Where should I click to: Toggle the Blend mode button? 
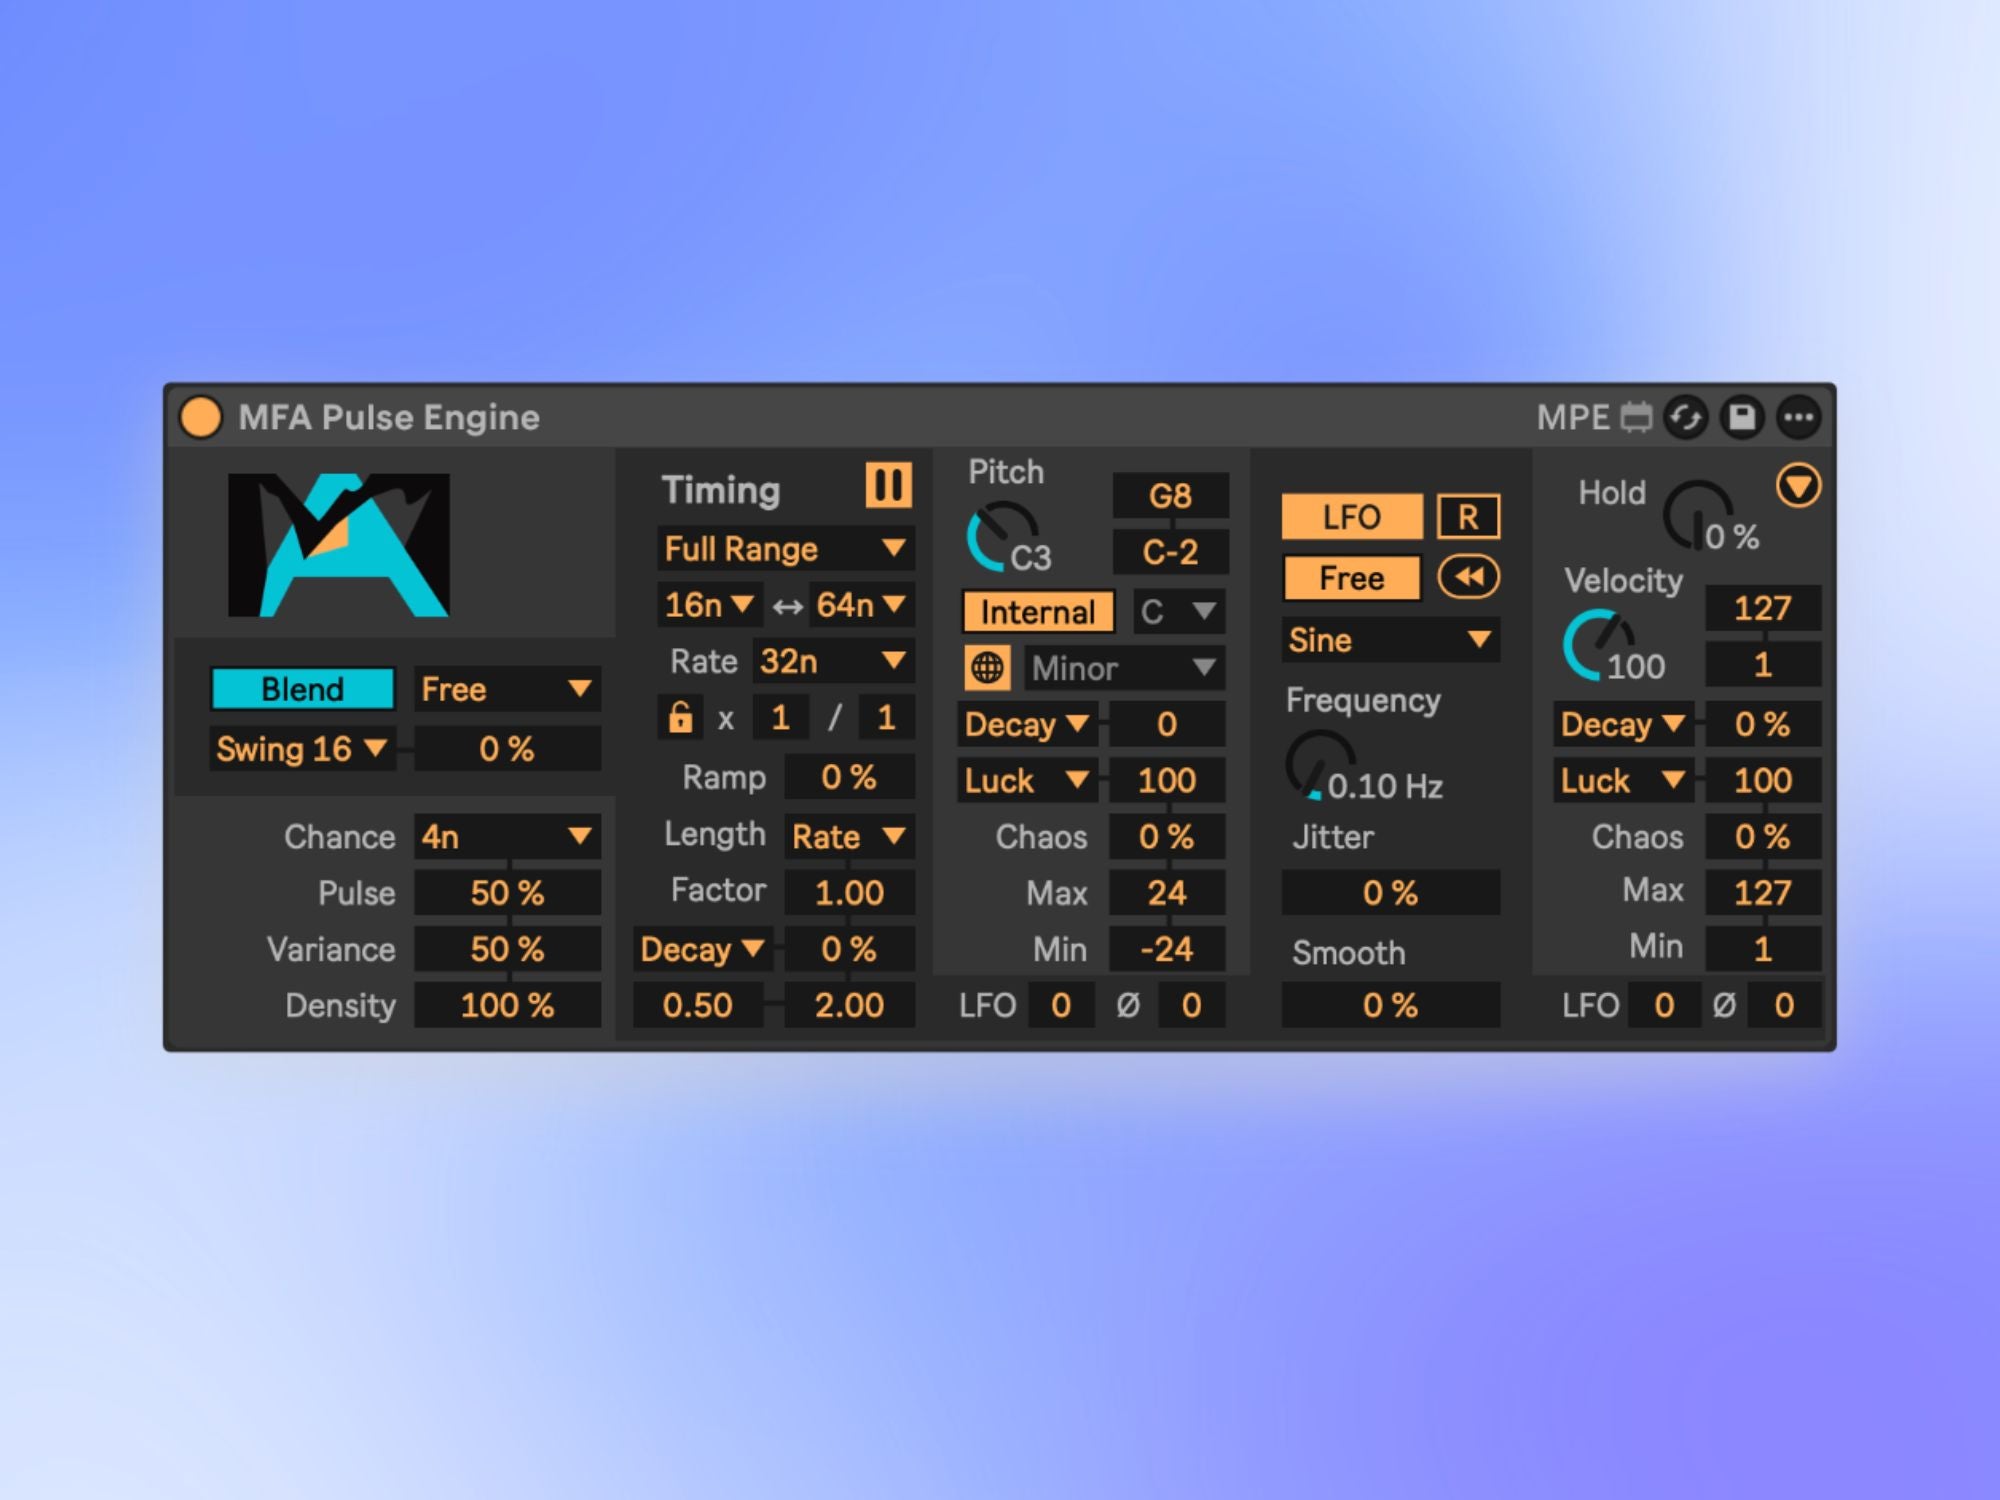(302, 689)
